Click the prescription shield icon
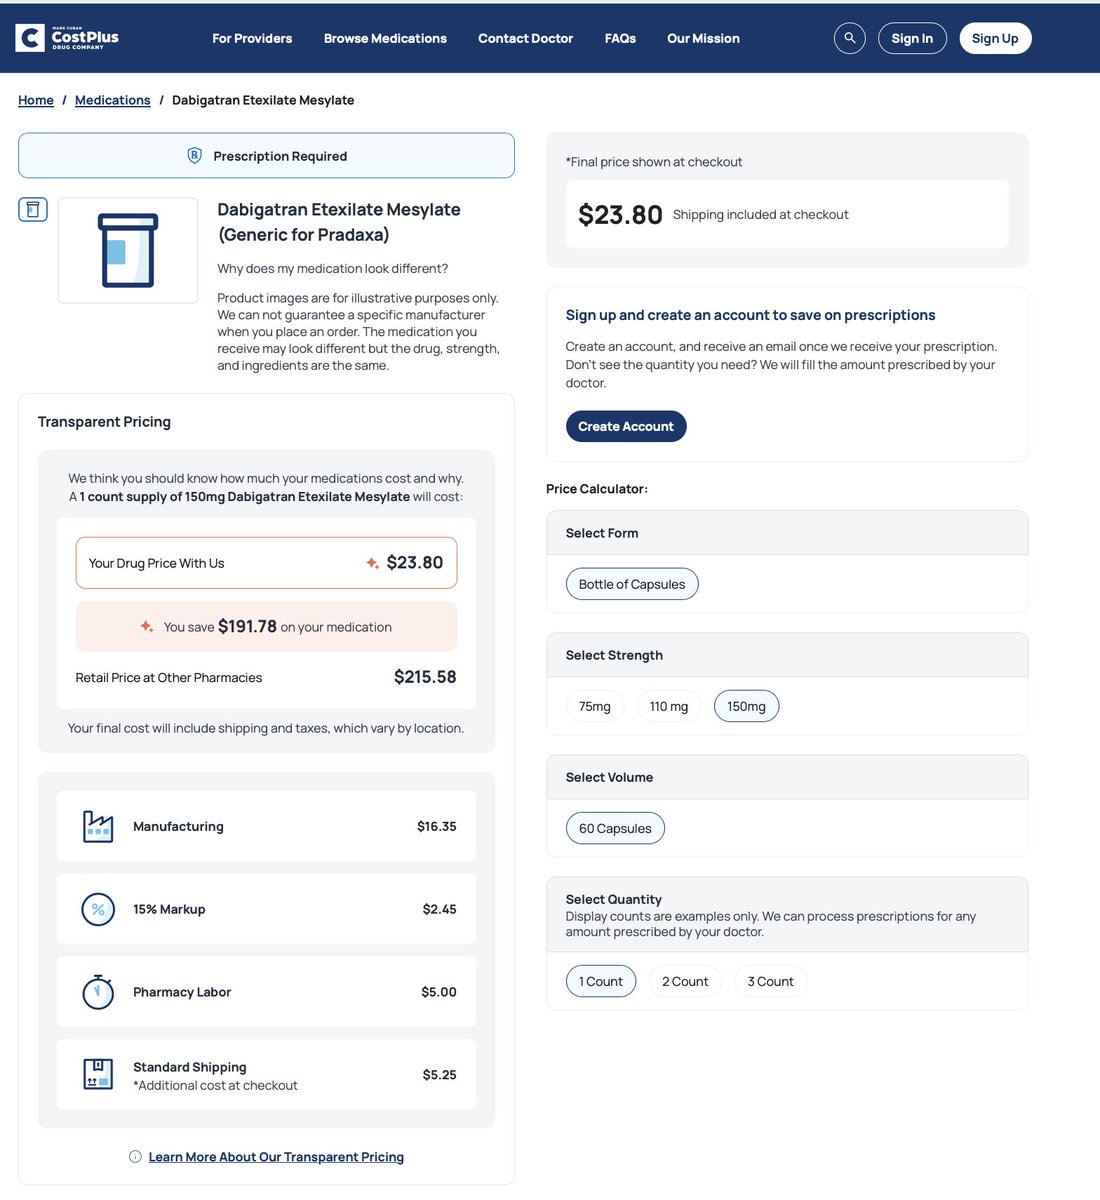Viewport: 1100px width, 1200px height. tap(195, 156)
